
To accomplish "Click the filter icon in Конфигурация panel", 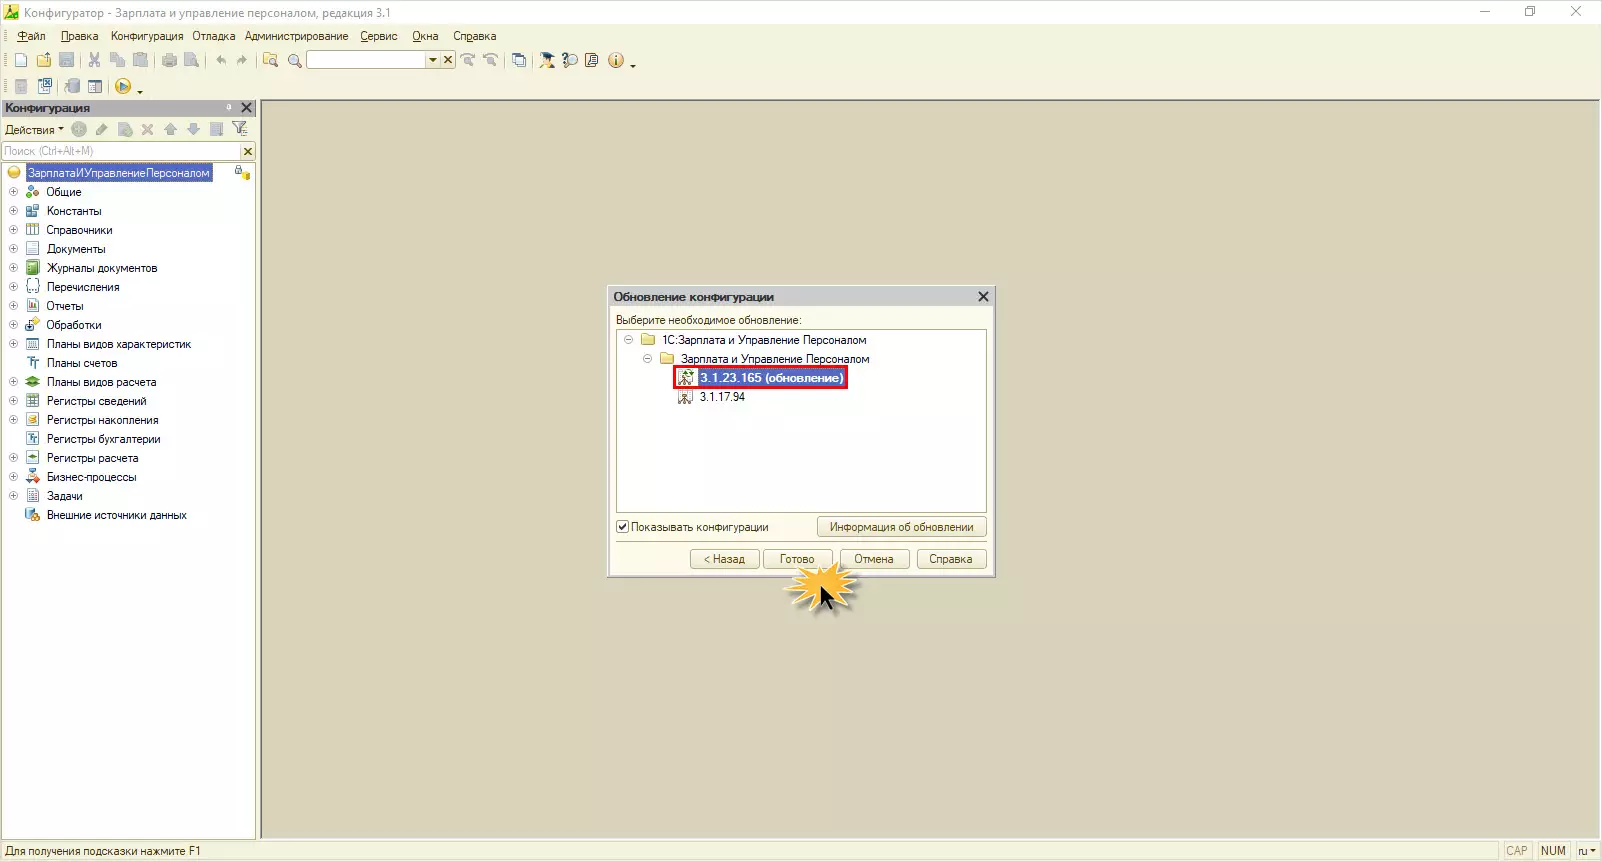I will (239, 129).
